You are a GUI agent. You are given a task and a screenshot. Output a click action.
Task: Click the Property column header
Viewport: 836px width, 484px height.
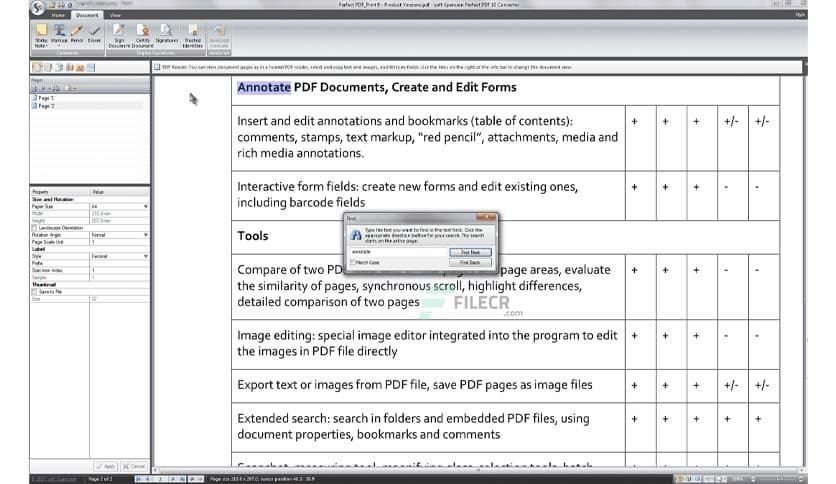60,192
